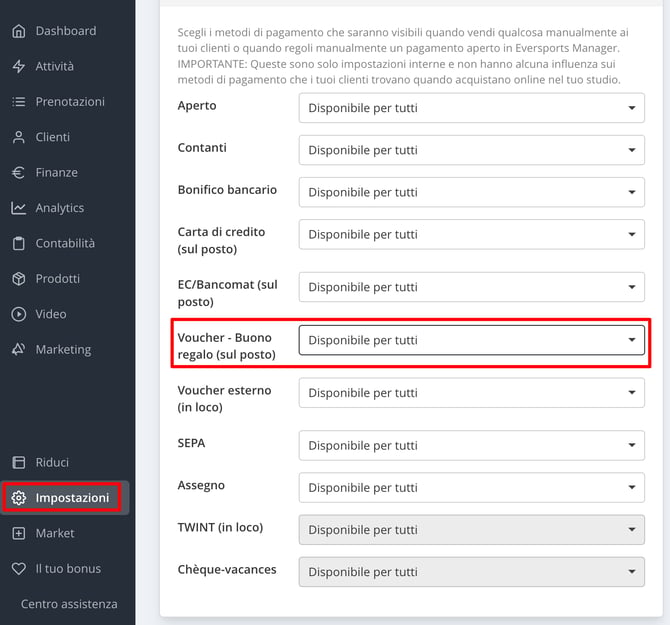Image resolution: width=670 pixels, height=625 pixels.
Task: Click the Finanze euro icon
Action: coord(18,173)
